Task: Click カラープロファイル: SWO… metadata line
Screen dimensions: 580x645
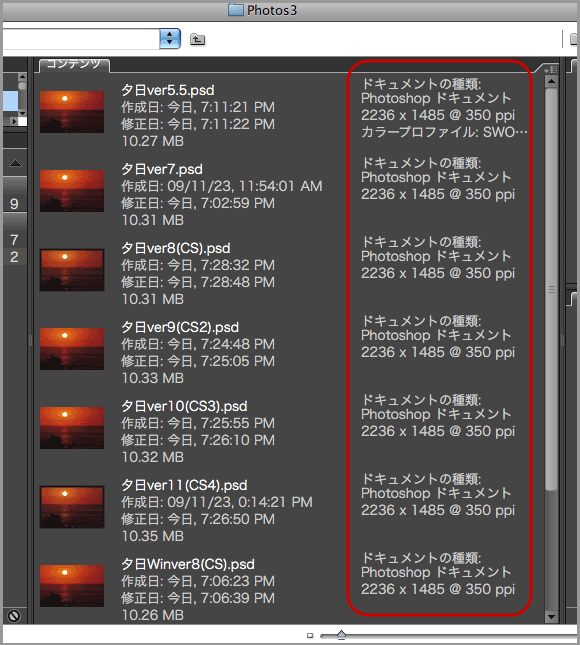Action: 444,132
